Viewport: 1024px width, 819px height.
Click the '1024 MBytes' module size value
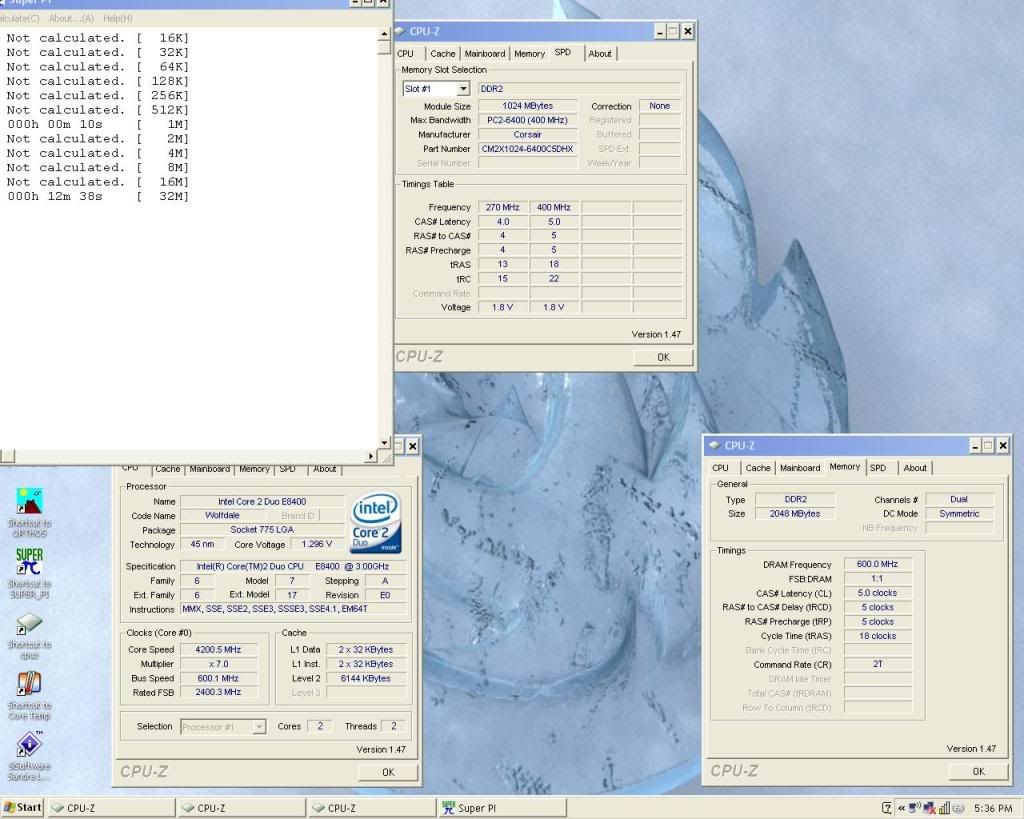(x=528, y=106)
